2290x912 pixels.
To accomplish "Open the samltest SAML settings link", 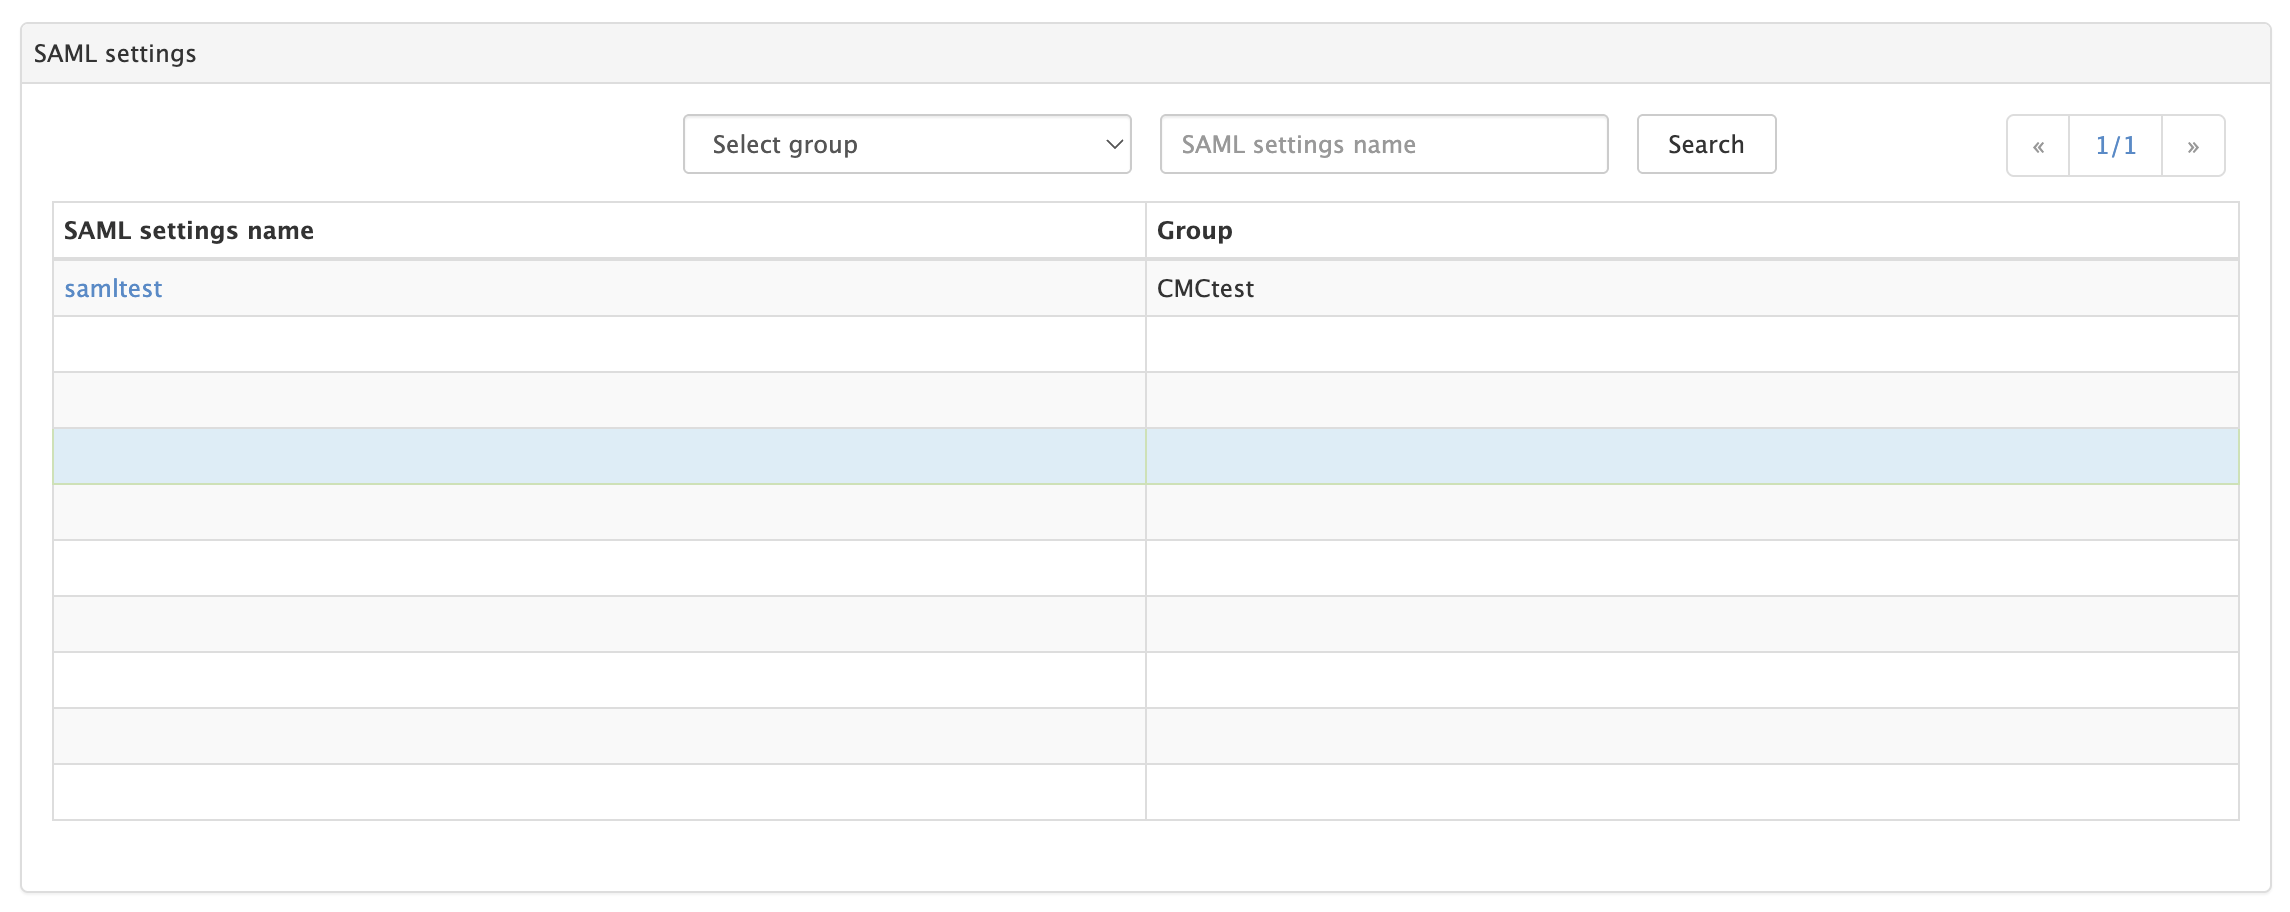I will (x=113, y=289).
